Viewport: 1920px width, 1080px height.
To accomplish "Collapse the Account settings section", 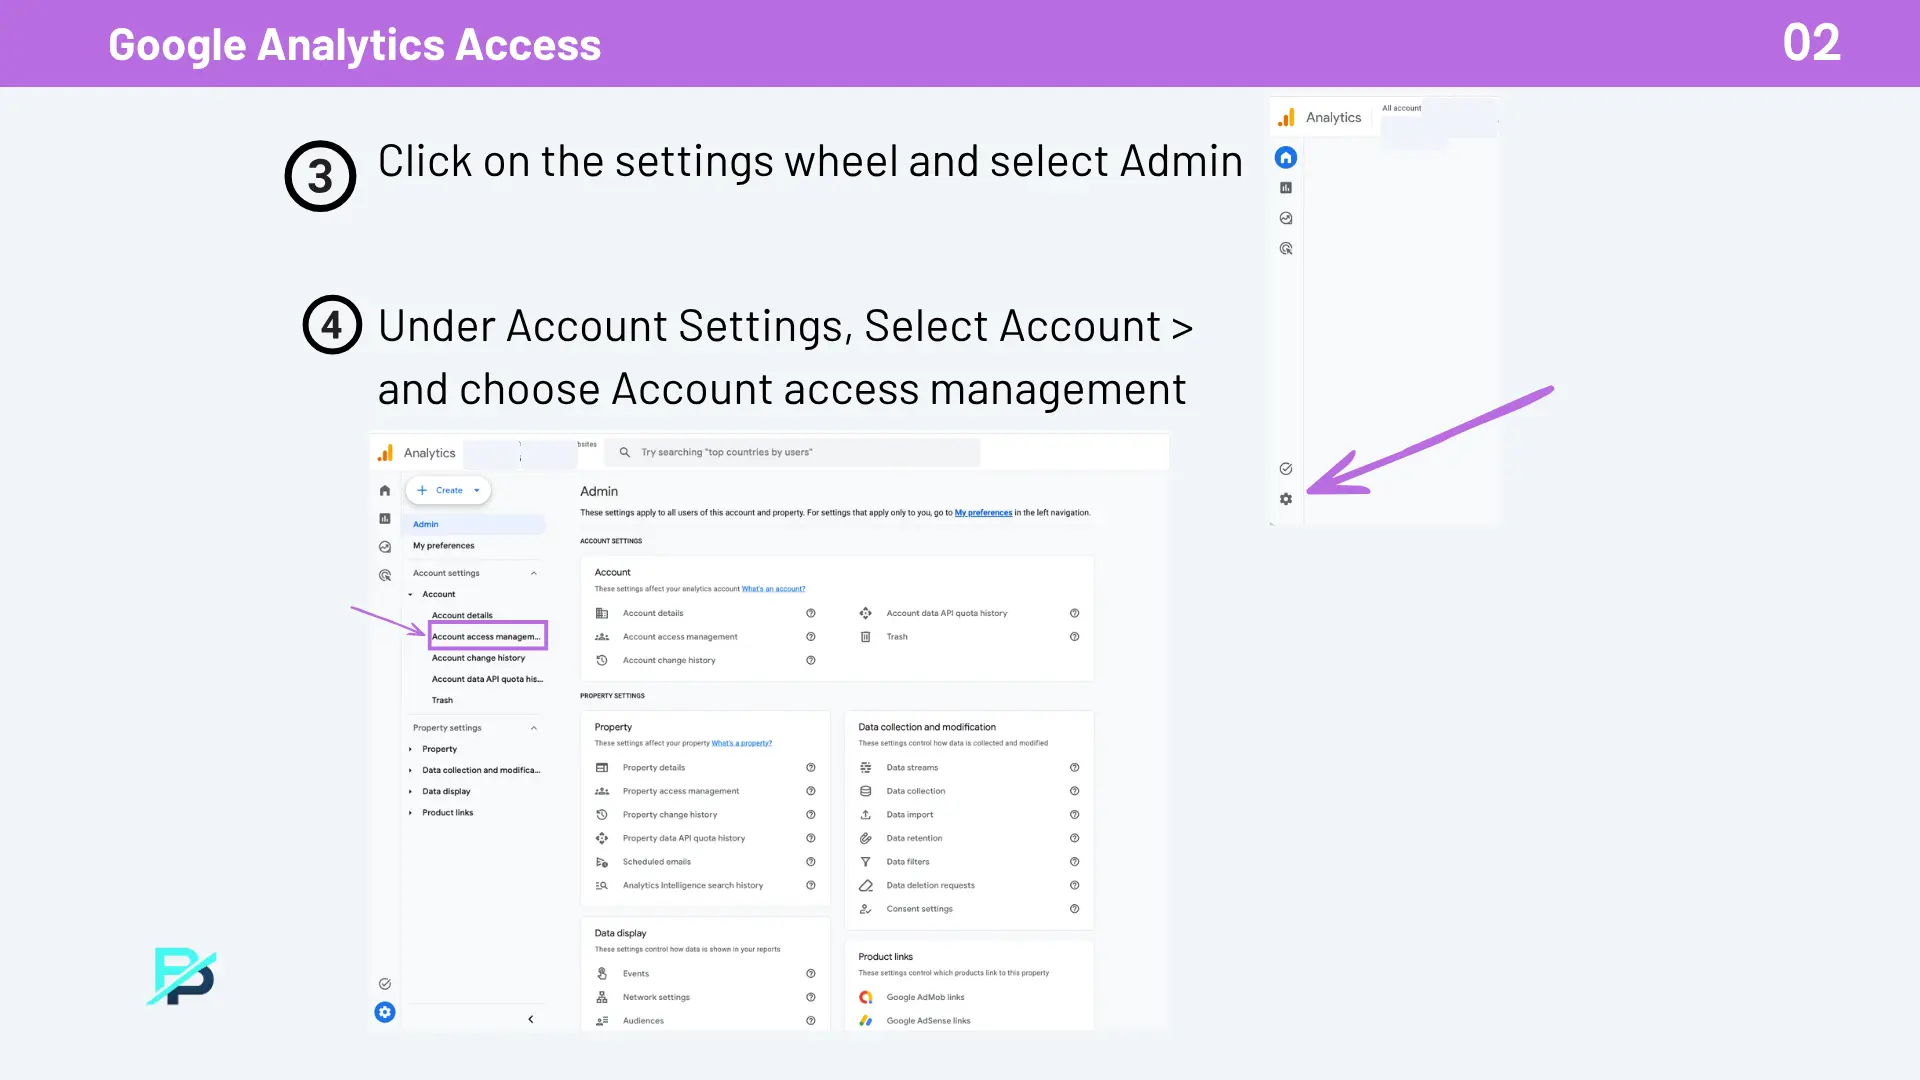I will [x=534, y=574].
